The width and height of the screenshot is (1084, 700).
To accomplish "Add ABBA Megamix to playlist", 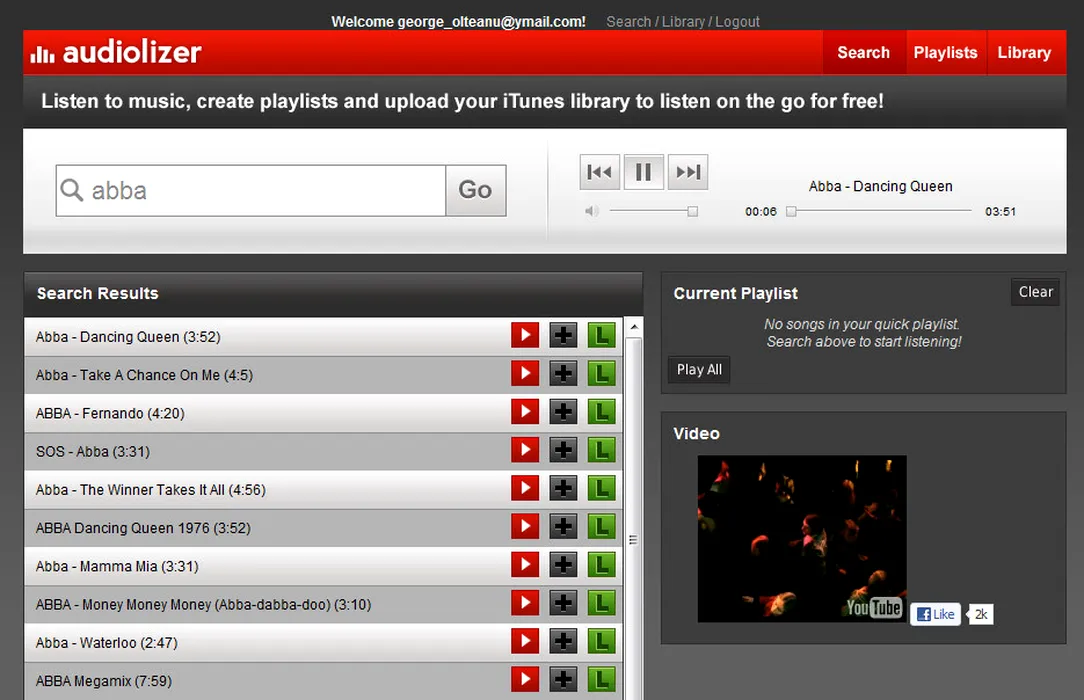I will [x=563, y=679].
